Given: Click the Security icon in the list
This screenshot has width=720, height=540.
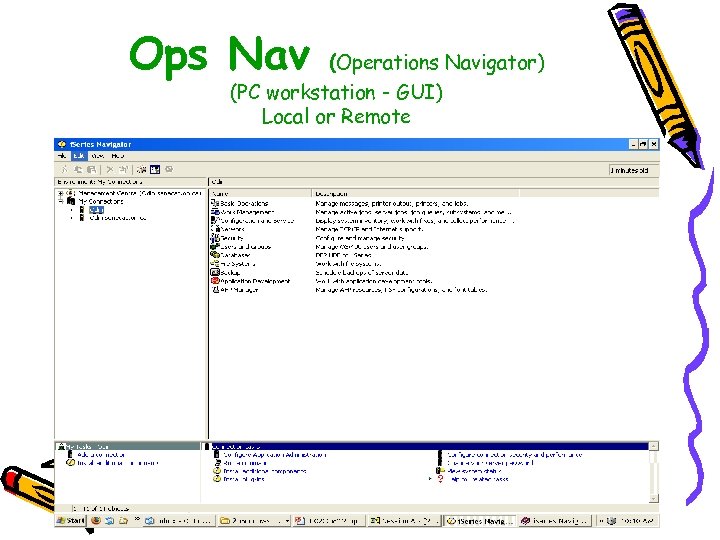Looking at the screenshot, I should [215, 238].
